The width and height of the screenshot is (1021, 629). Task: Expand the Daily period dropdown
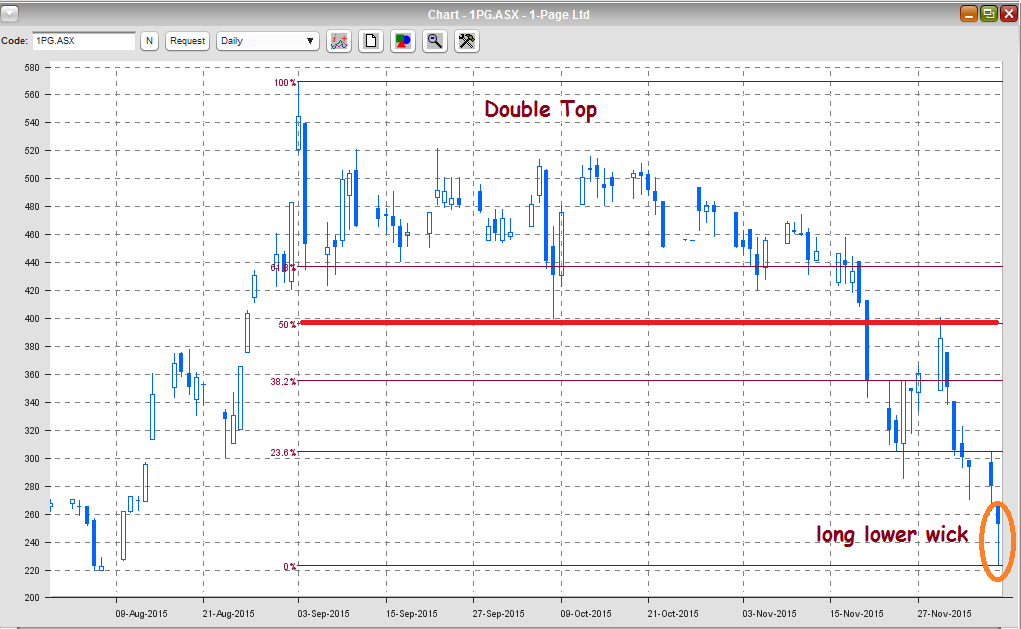pyautogui.click(x=267, y=41)
